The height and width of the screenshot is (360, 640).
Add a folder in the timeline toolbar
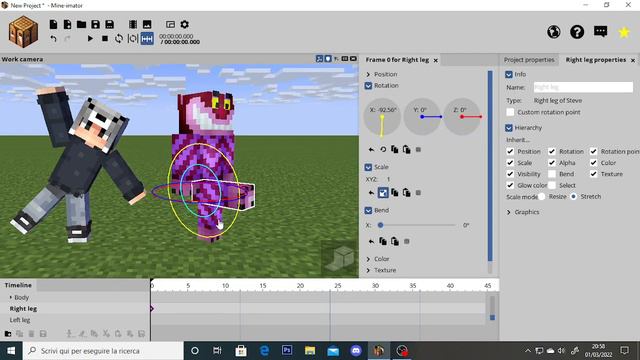(8, 334)
